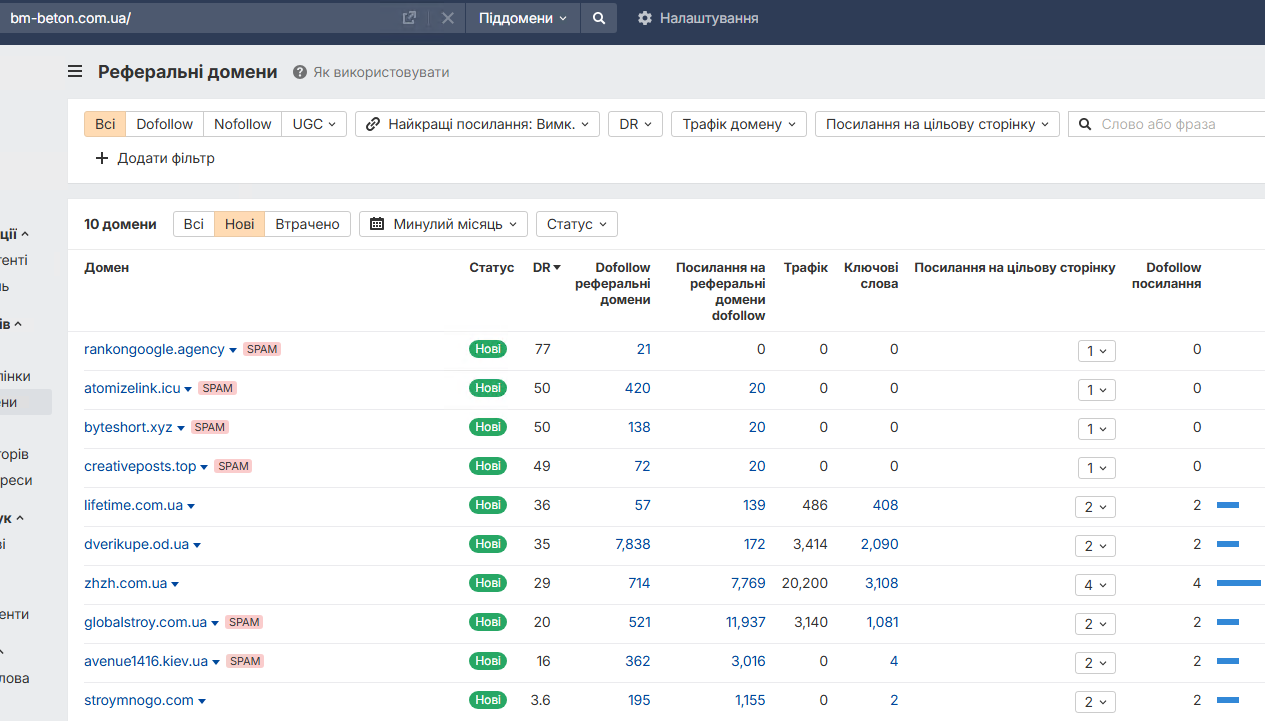Select the Nofollow filter toggle

(x=242, y=124)
